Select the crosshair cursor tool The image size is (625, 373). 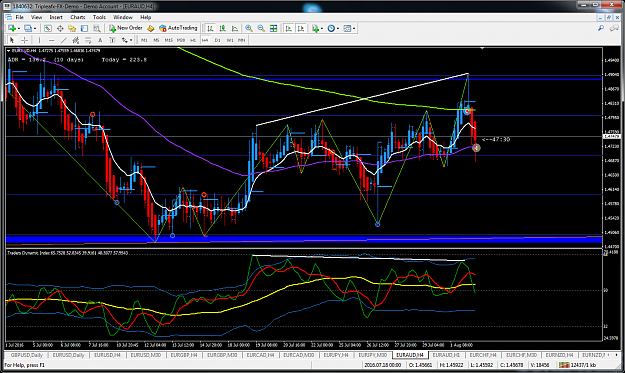(24, 40)
